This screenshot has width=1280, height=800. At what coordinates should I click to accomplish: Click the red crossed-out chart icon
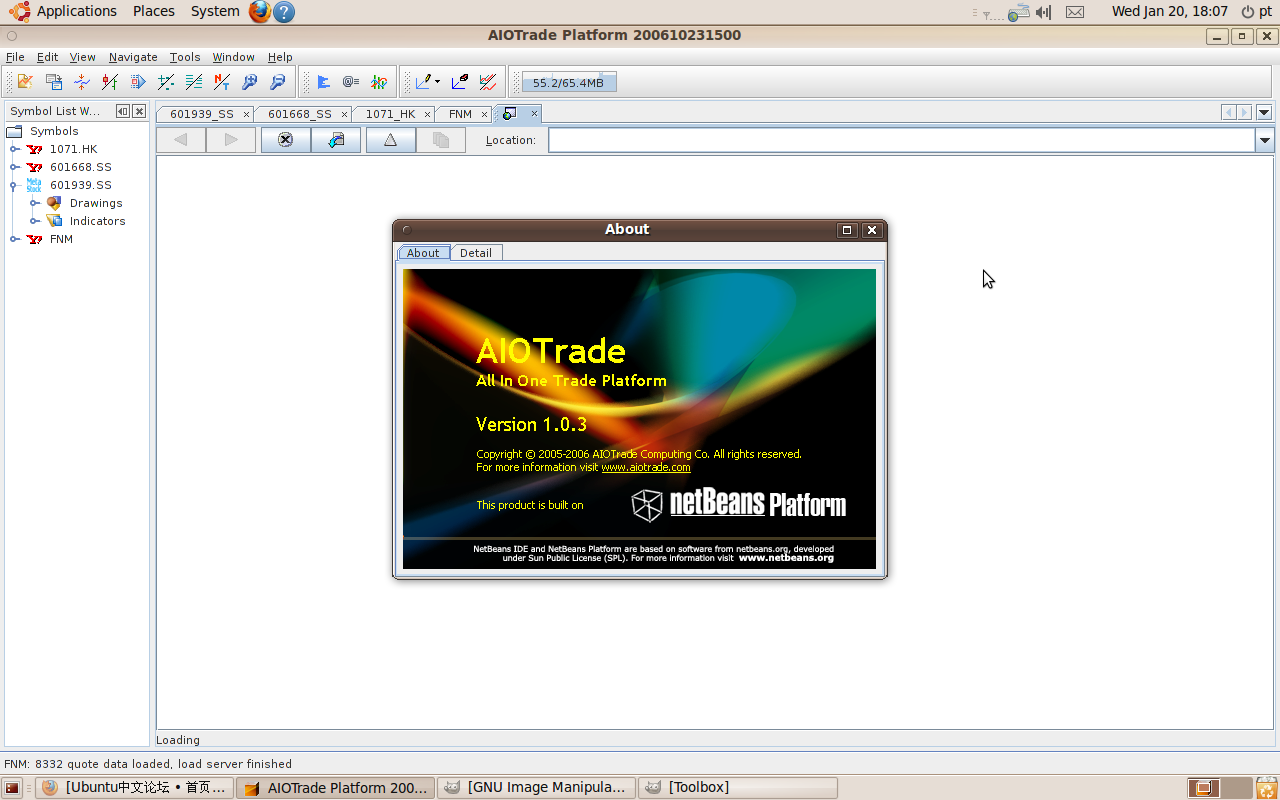[488, 82]
